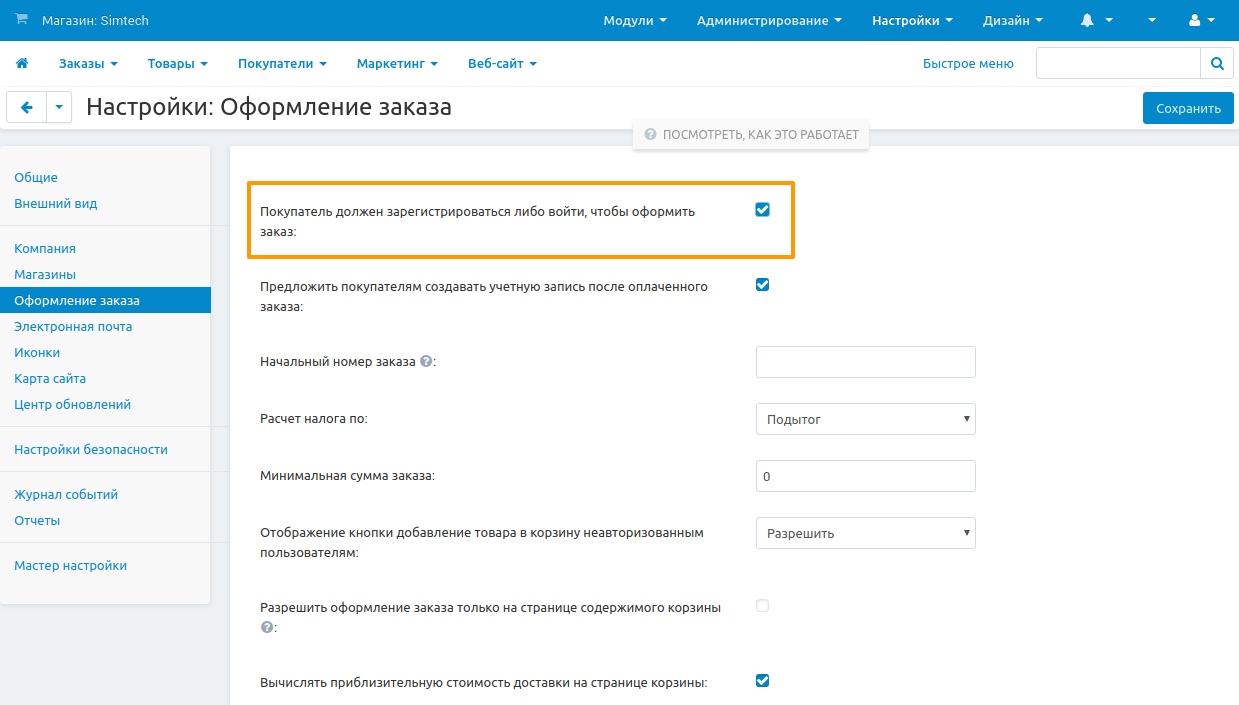Open the Модули top menu

635,20
